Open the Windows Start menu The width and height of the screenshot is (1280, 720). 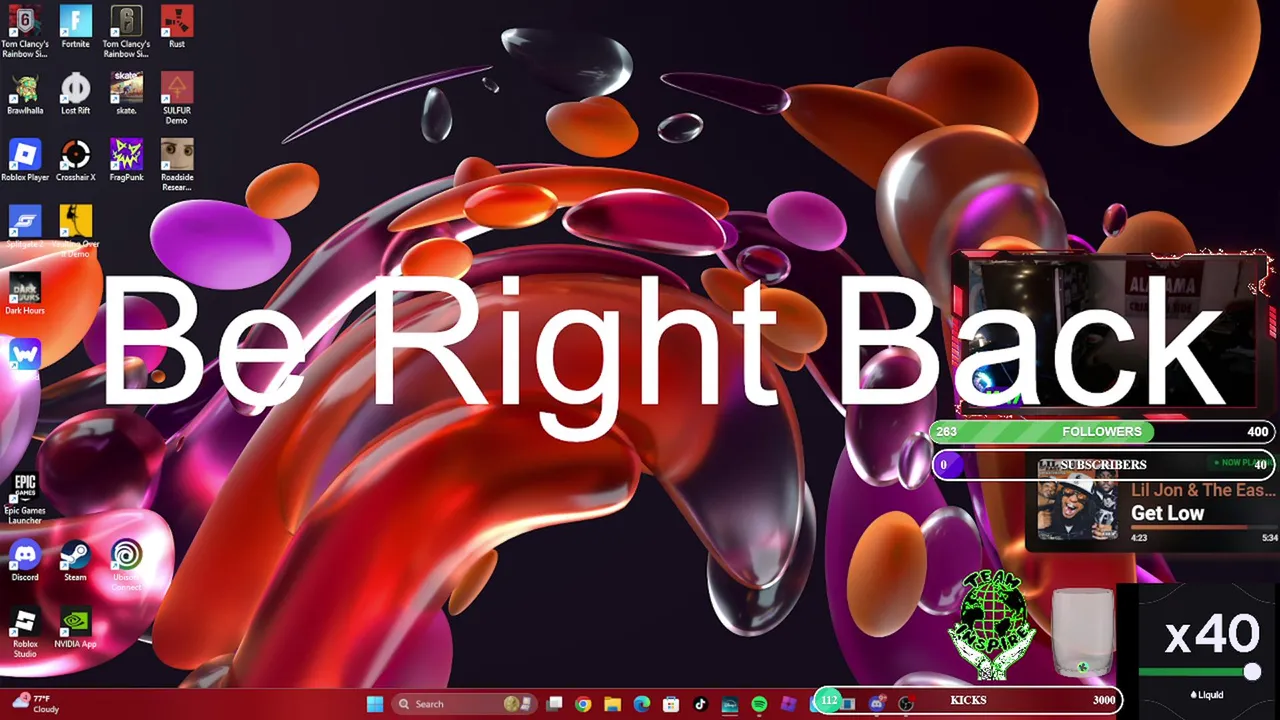[374, 704]
